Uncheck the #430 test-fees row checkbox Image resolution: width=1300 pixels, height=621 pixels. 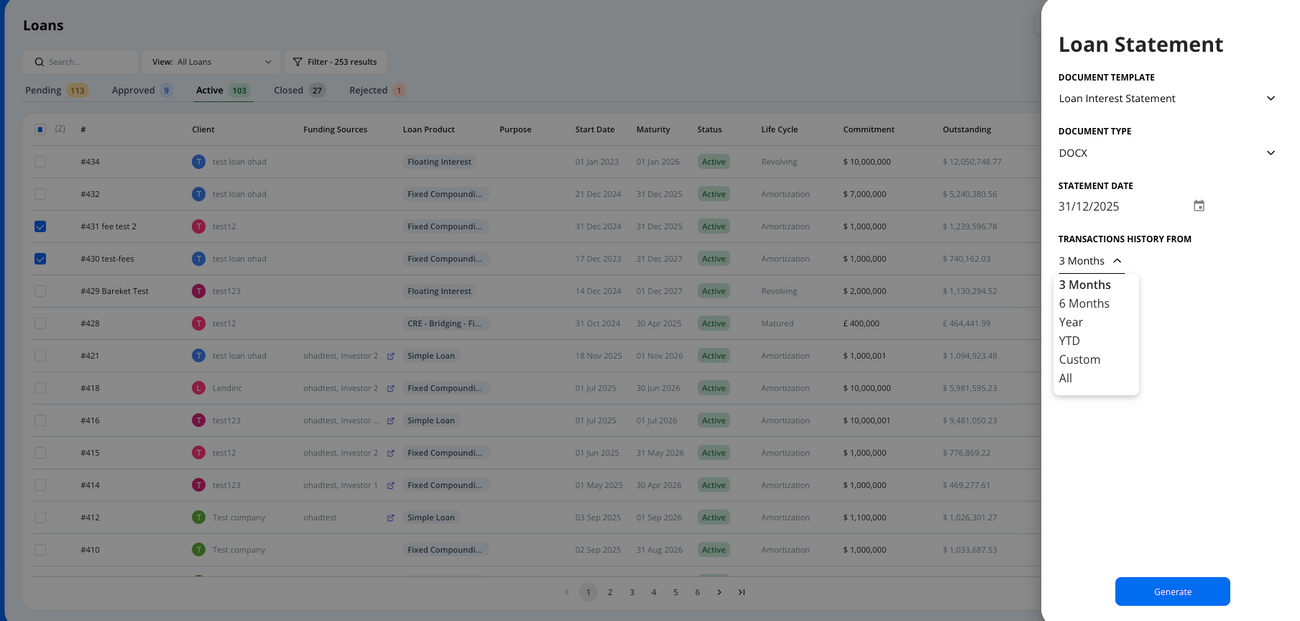pos(40,258)
